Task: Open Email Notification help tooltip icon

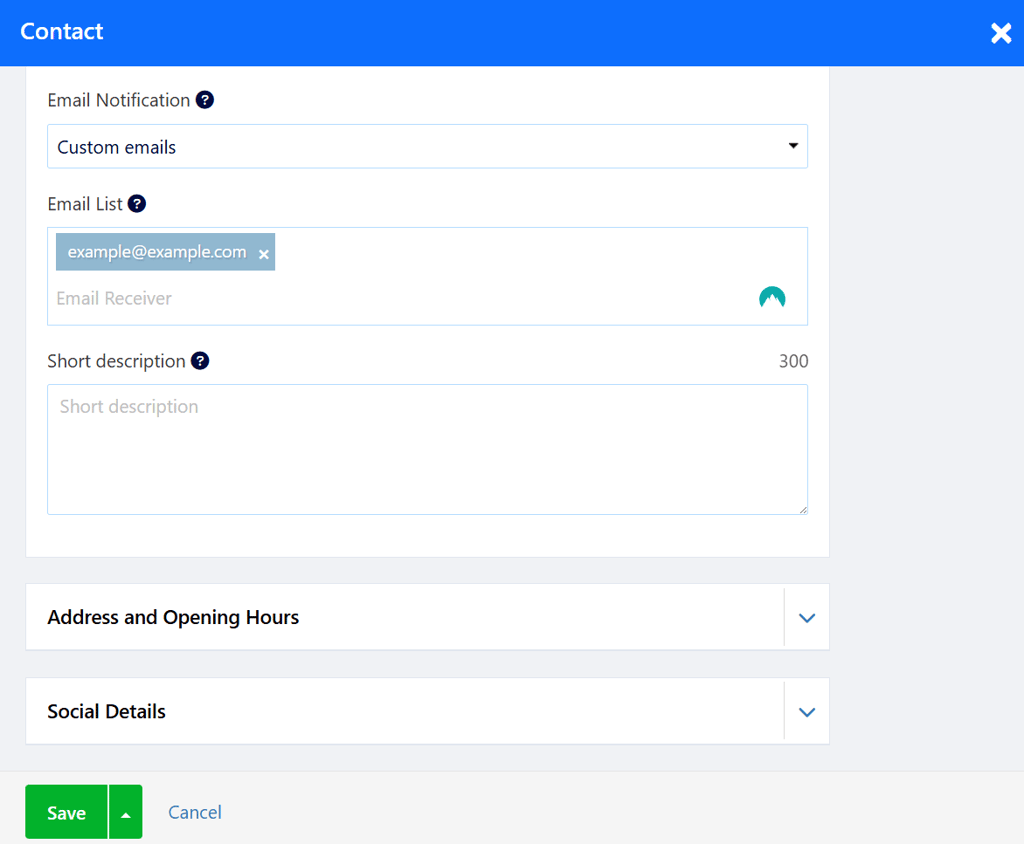Action: pyautogui.click(x=204, y=100)
